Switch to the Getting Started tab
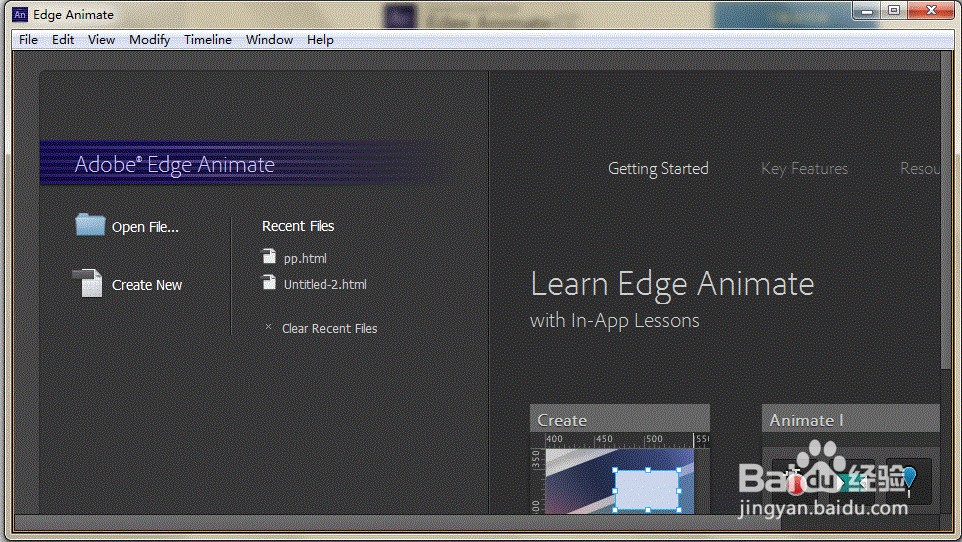The image size is (962, 542). click(x=658, y=169)
